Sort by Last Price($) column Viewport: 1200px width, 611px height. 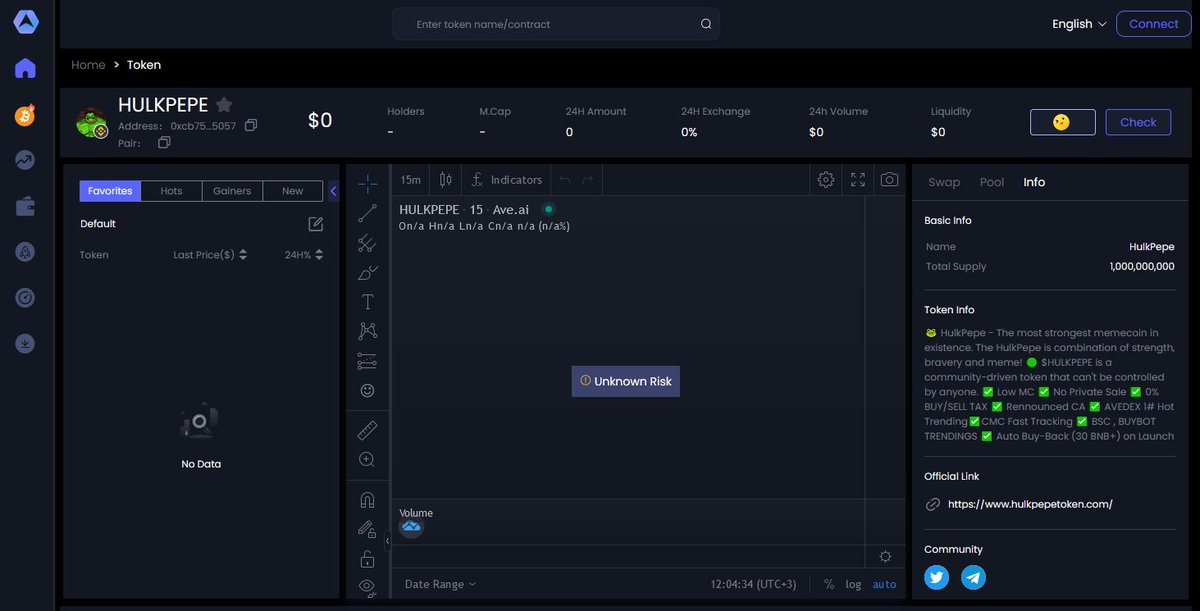[210, 255]
